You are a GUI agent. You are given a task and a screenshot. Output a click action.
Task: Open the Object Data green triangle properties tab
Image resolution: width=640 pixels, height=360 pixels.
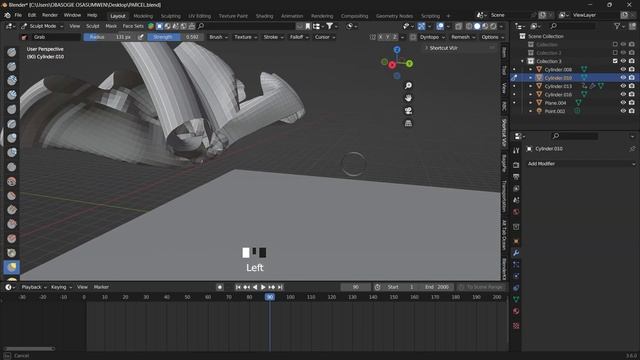[x=516, y=299]
